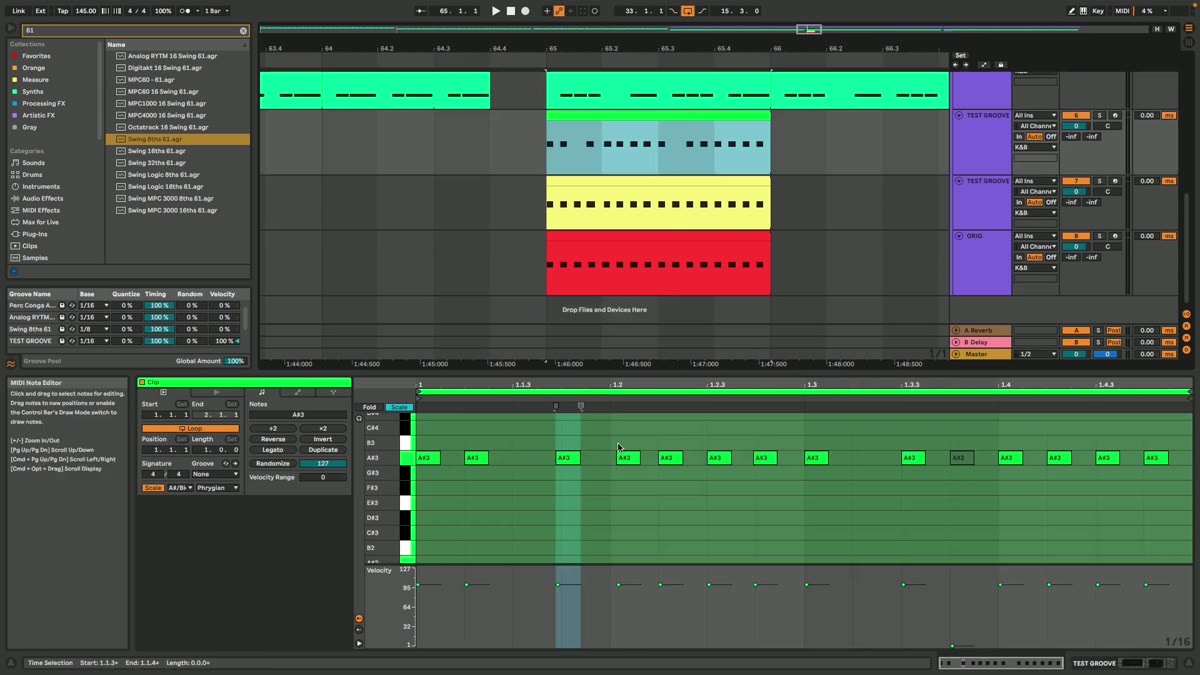Solo the ORIG track
This screenshot has width=1200, height=675.
[1098, 236]
